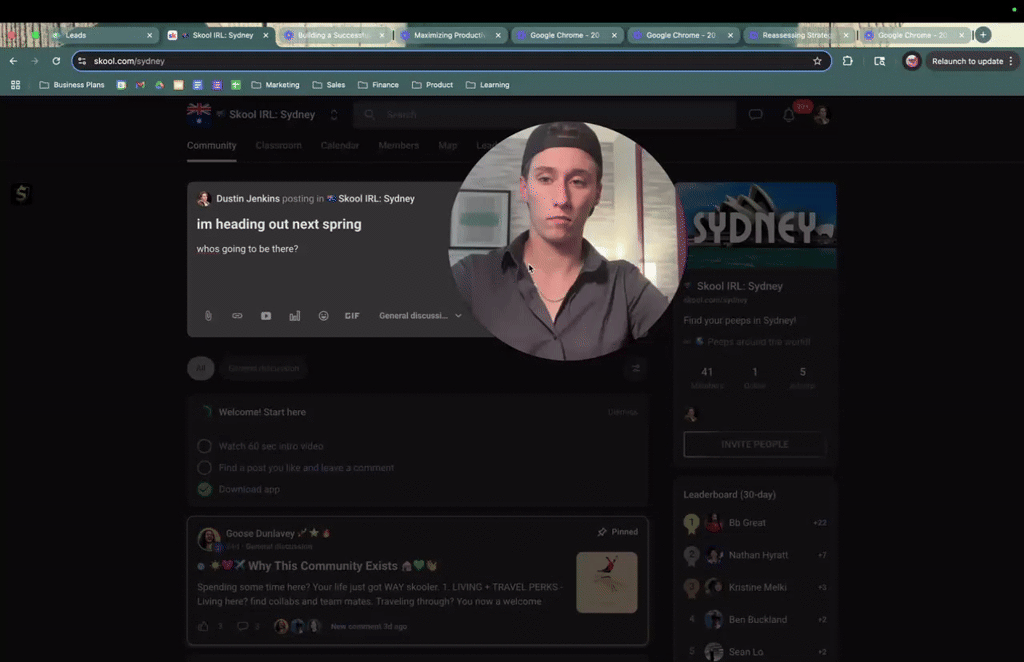Image resolution: width=1024 pixels, height=662 pixels.
Task: Switch to the Map tab
Action: pos(447,146)
